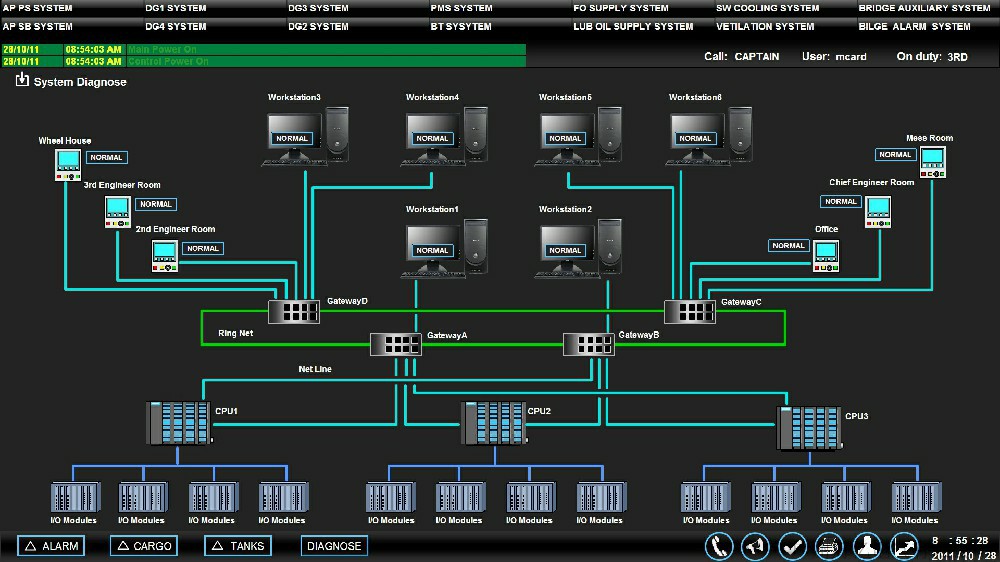Open BILGE ALARM SYSTEM page

914,26
